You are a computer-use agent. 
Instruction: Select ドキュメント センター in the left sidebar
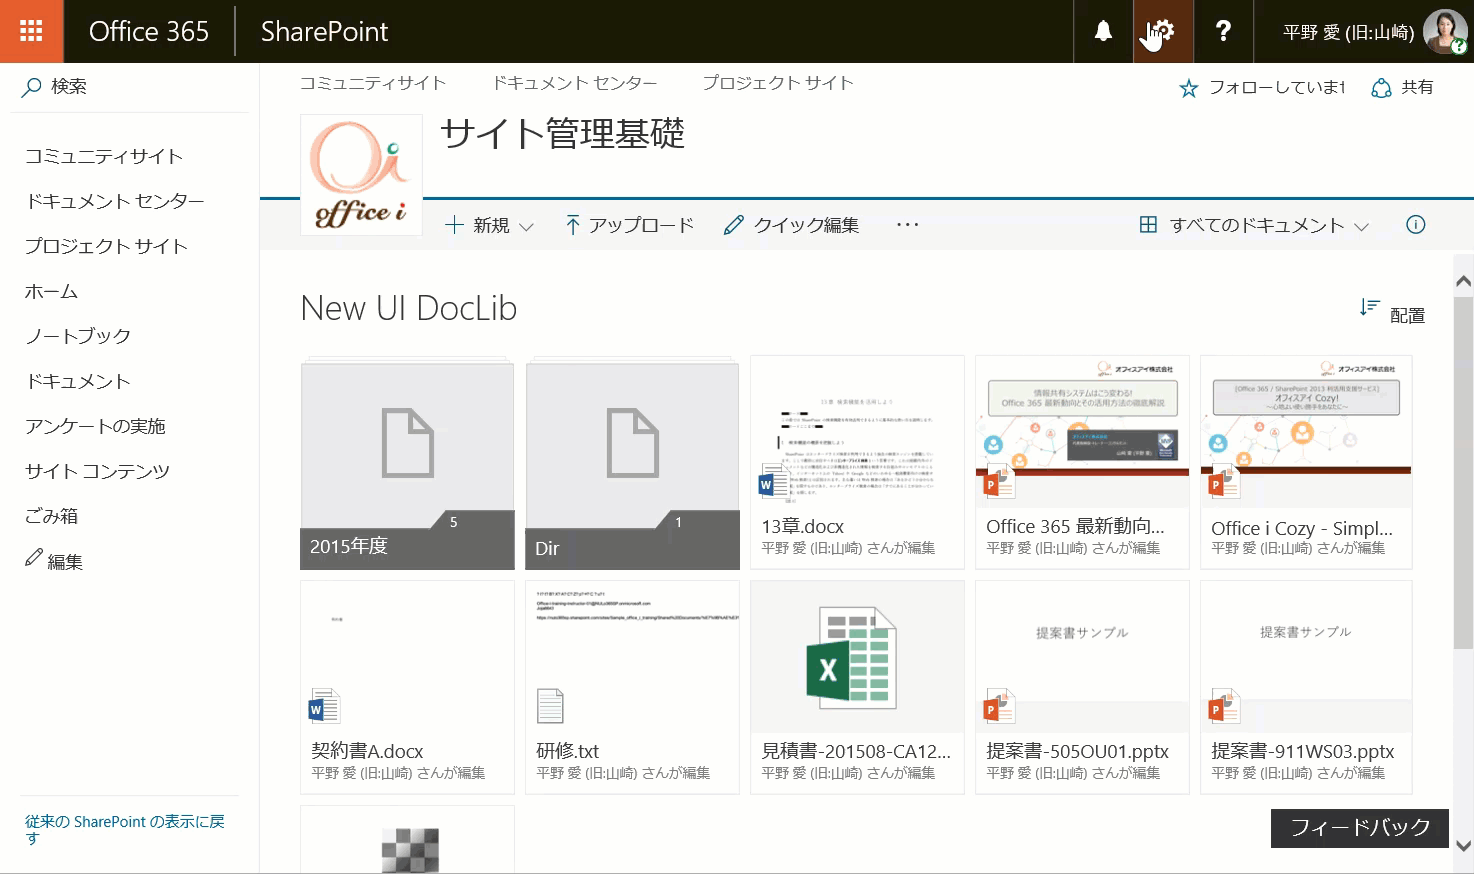[115, 201]
